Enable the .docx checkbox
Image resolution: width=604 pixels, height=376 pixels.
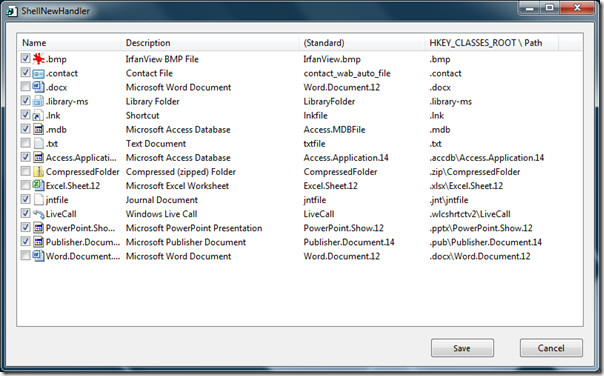(x=25, y=86)
